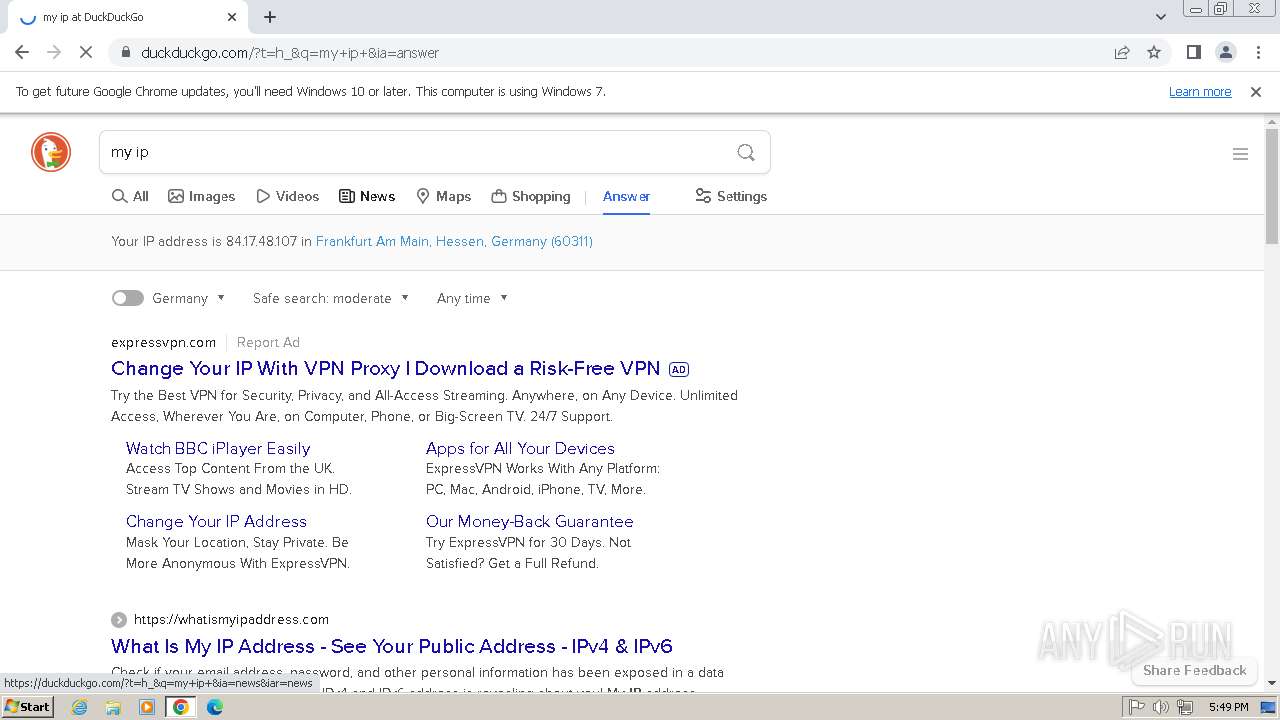Open Chrome side panel
This screenshot has height=720, width=1280.
(x=1193, y=52)
